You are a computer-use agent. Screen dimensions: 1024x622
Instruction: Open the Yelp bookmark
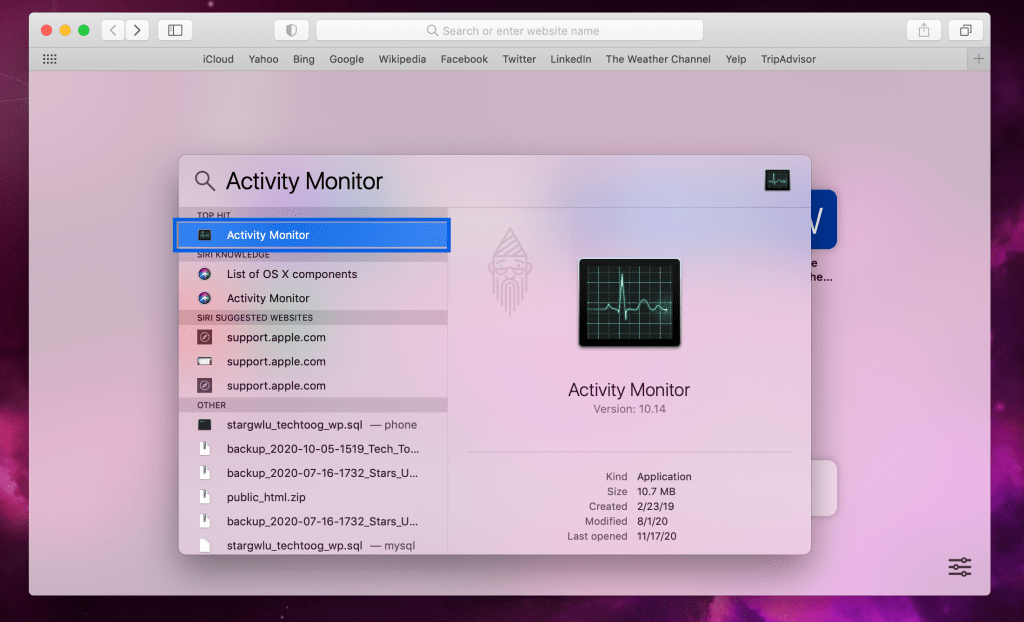[x=735, y=59]
